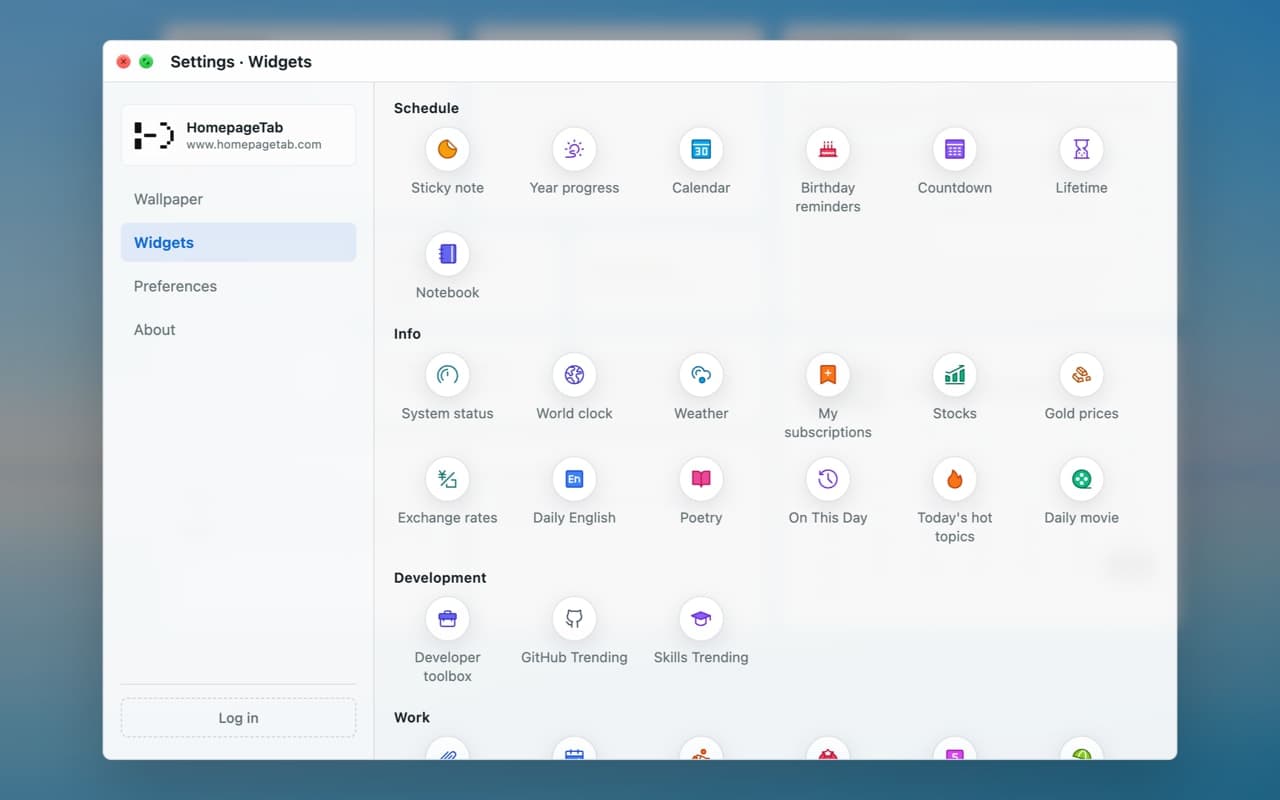Select the Year progress widget icon
The width and height of the screenshot is (1280, 800).
[x=574, y=150]
